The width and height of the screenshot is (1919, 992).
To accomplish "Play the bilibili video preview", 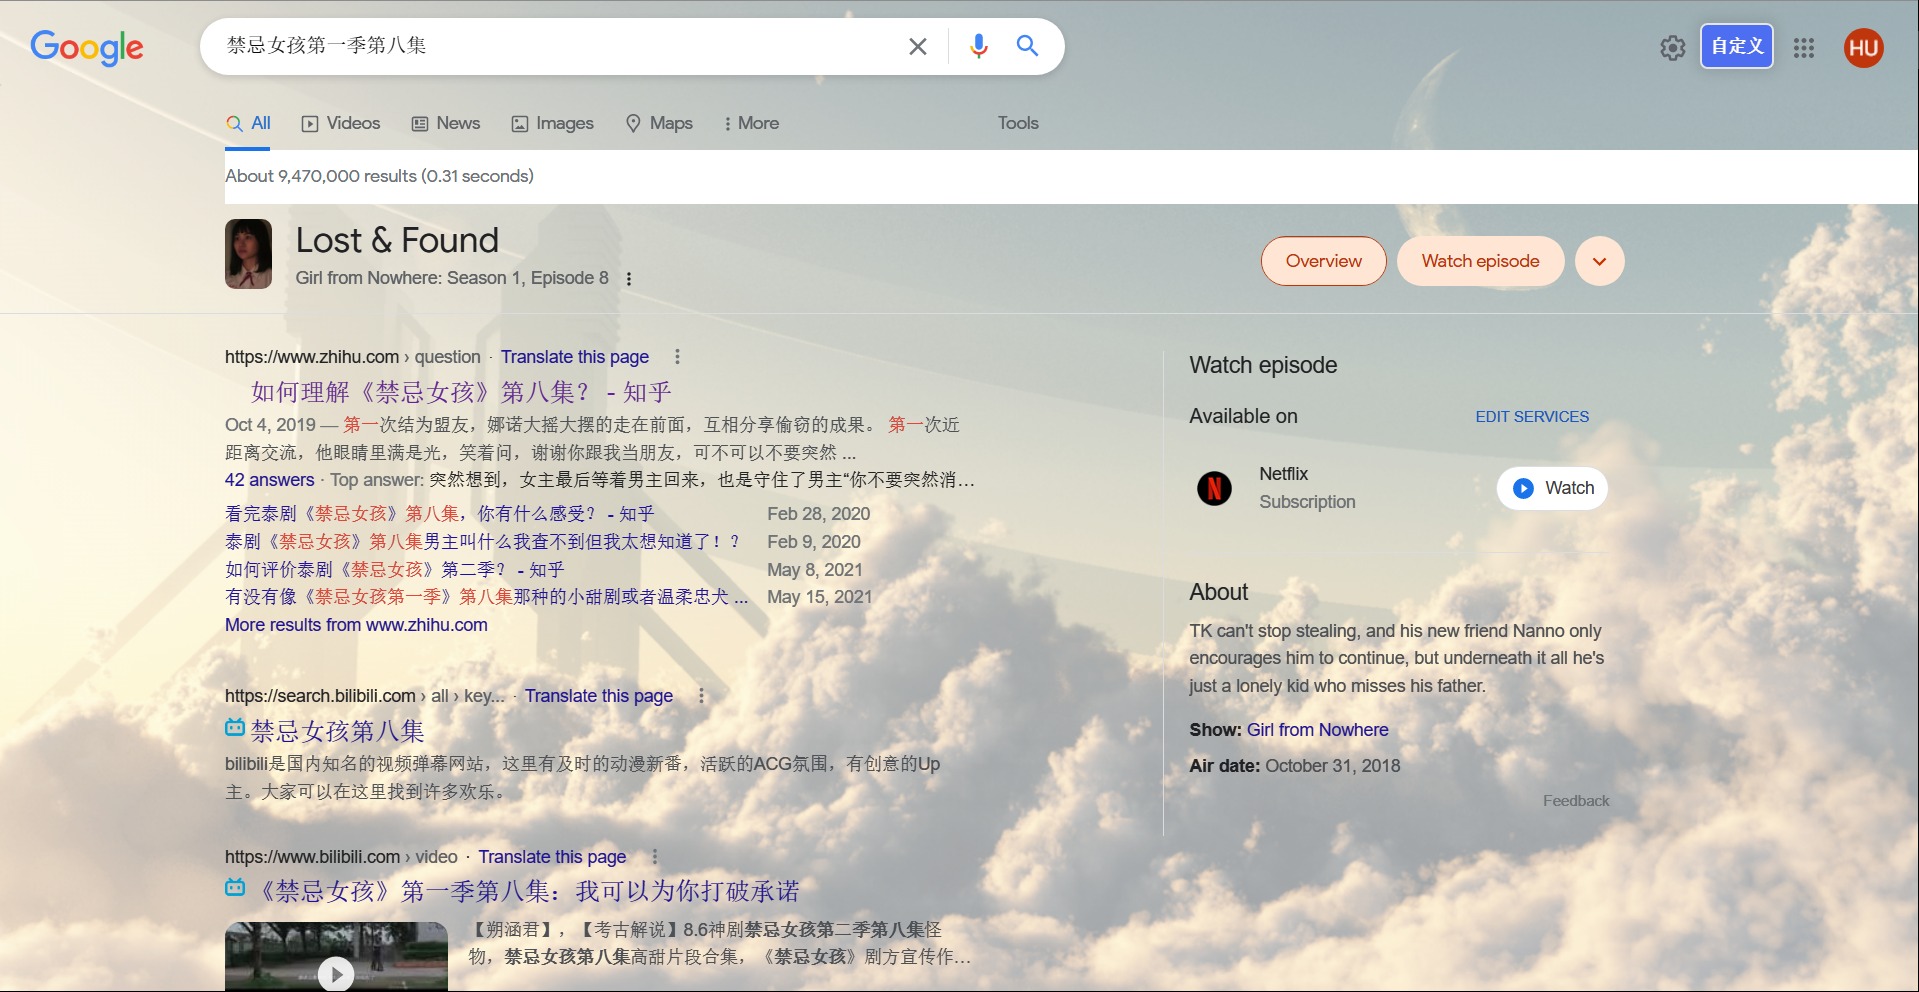I will tap(336, 972).
